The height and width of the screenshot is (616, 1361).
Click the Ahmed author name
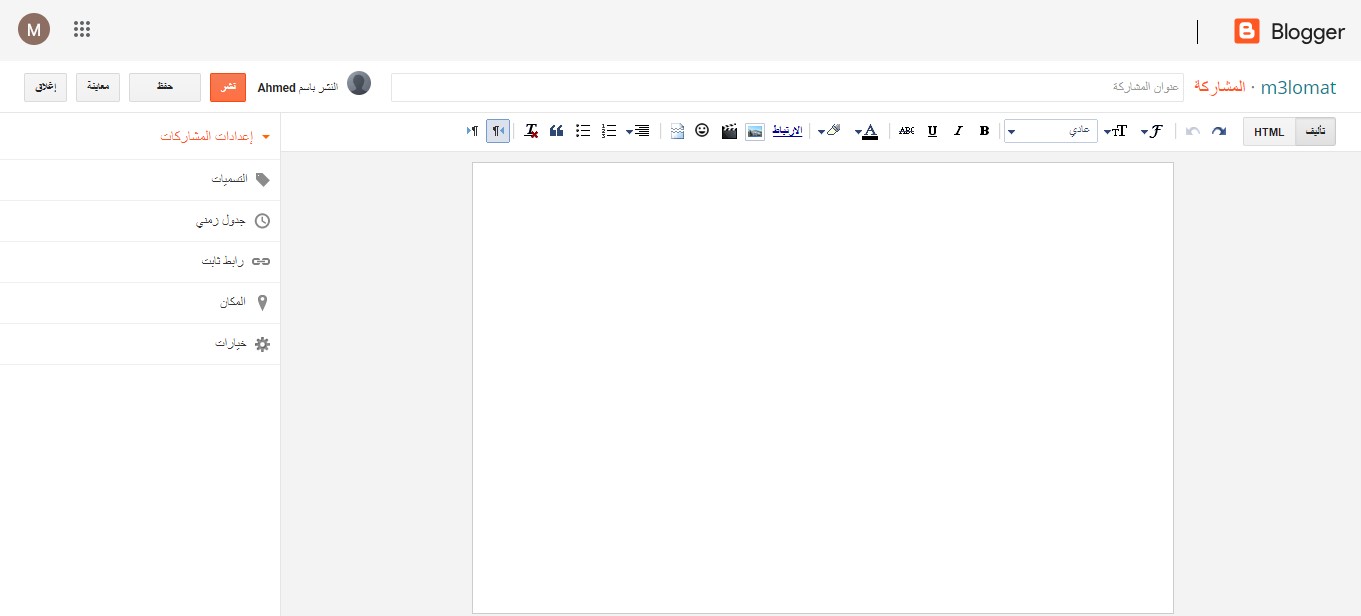(277, 88)
